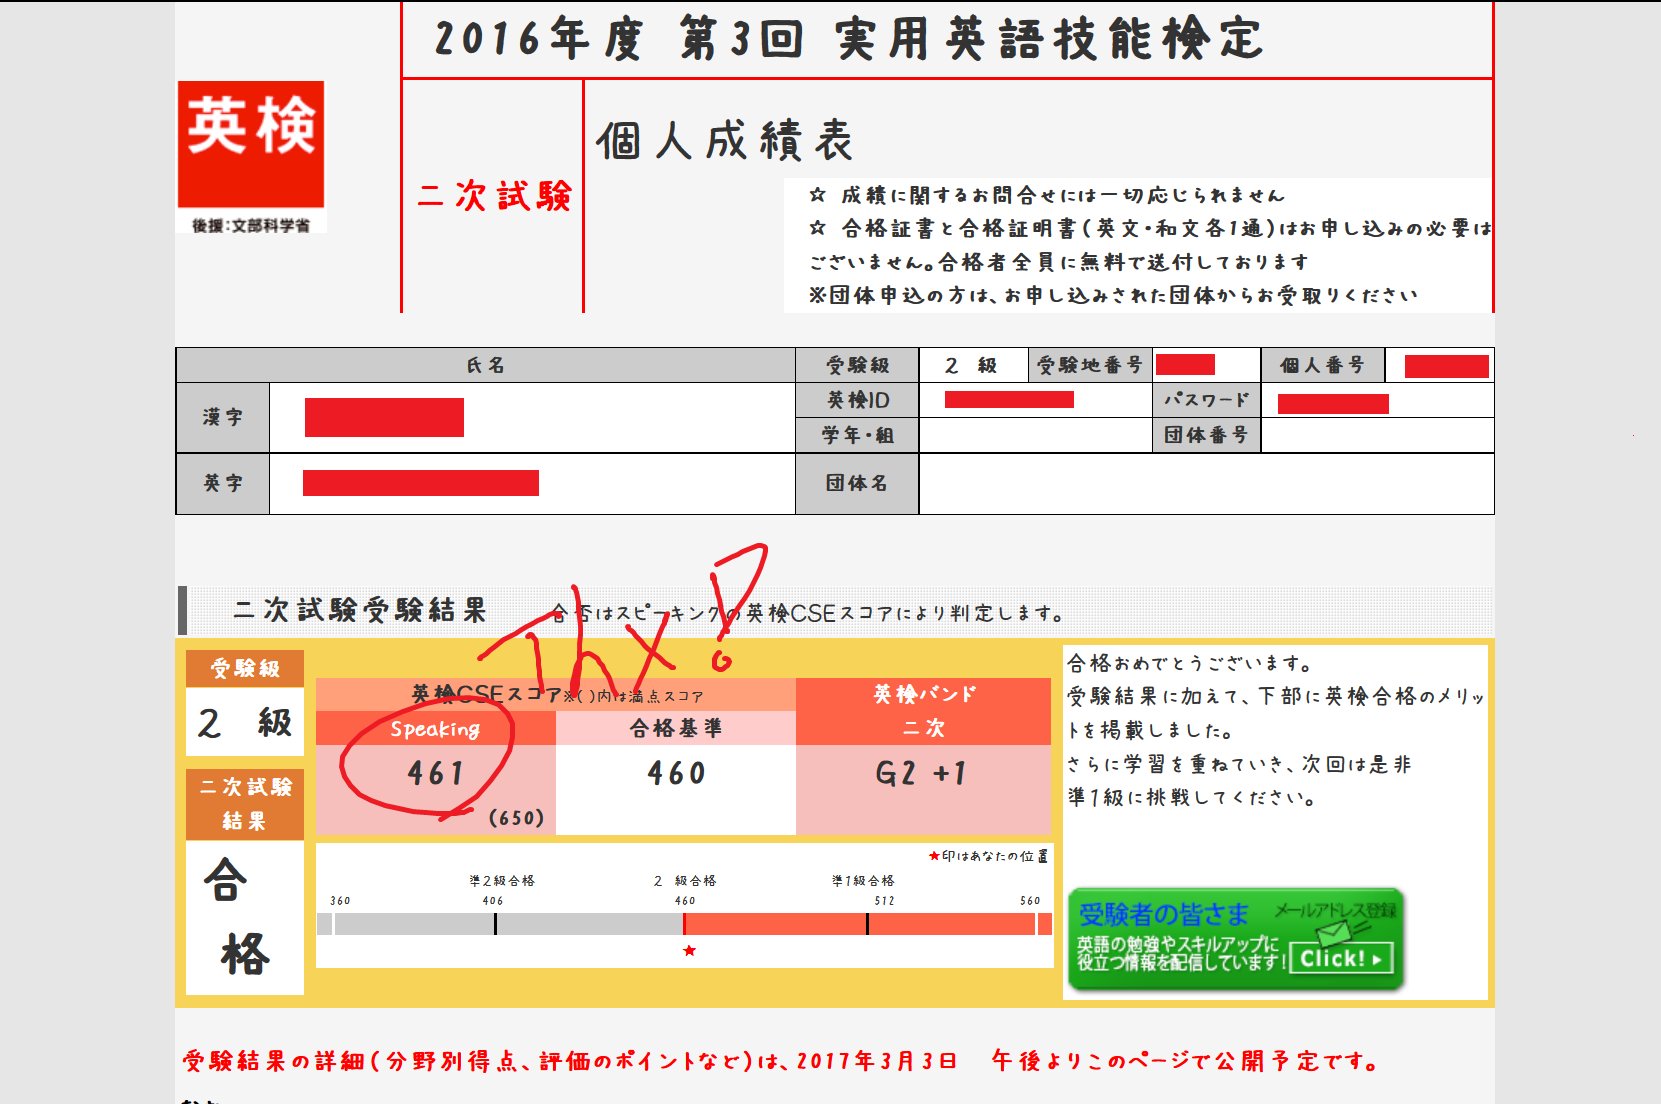Image resolution: width=1661 pixels, height=1104 pixels.
Task: Click the 個人番号 label cell
Action: pos(1323,365)
